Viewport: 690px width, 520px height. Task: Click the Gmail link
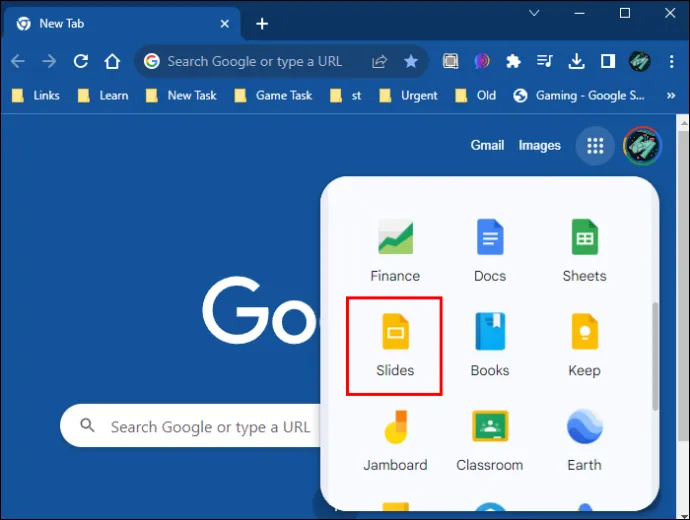(487, 146)
